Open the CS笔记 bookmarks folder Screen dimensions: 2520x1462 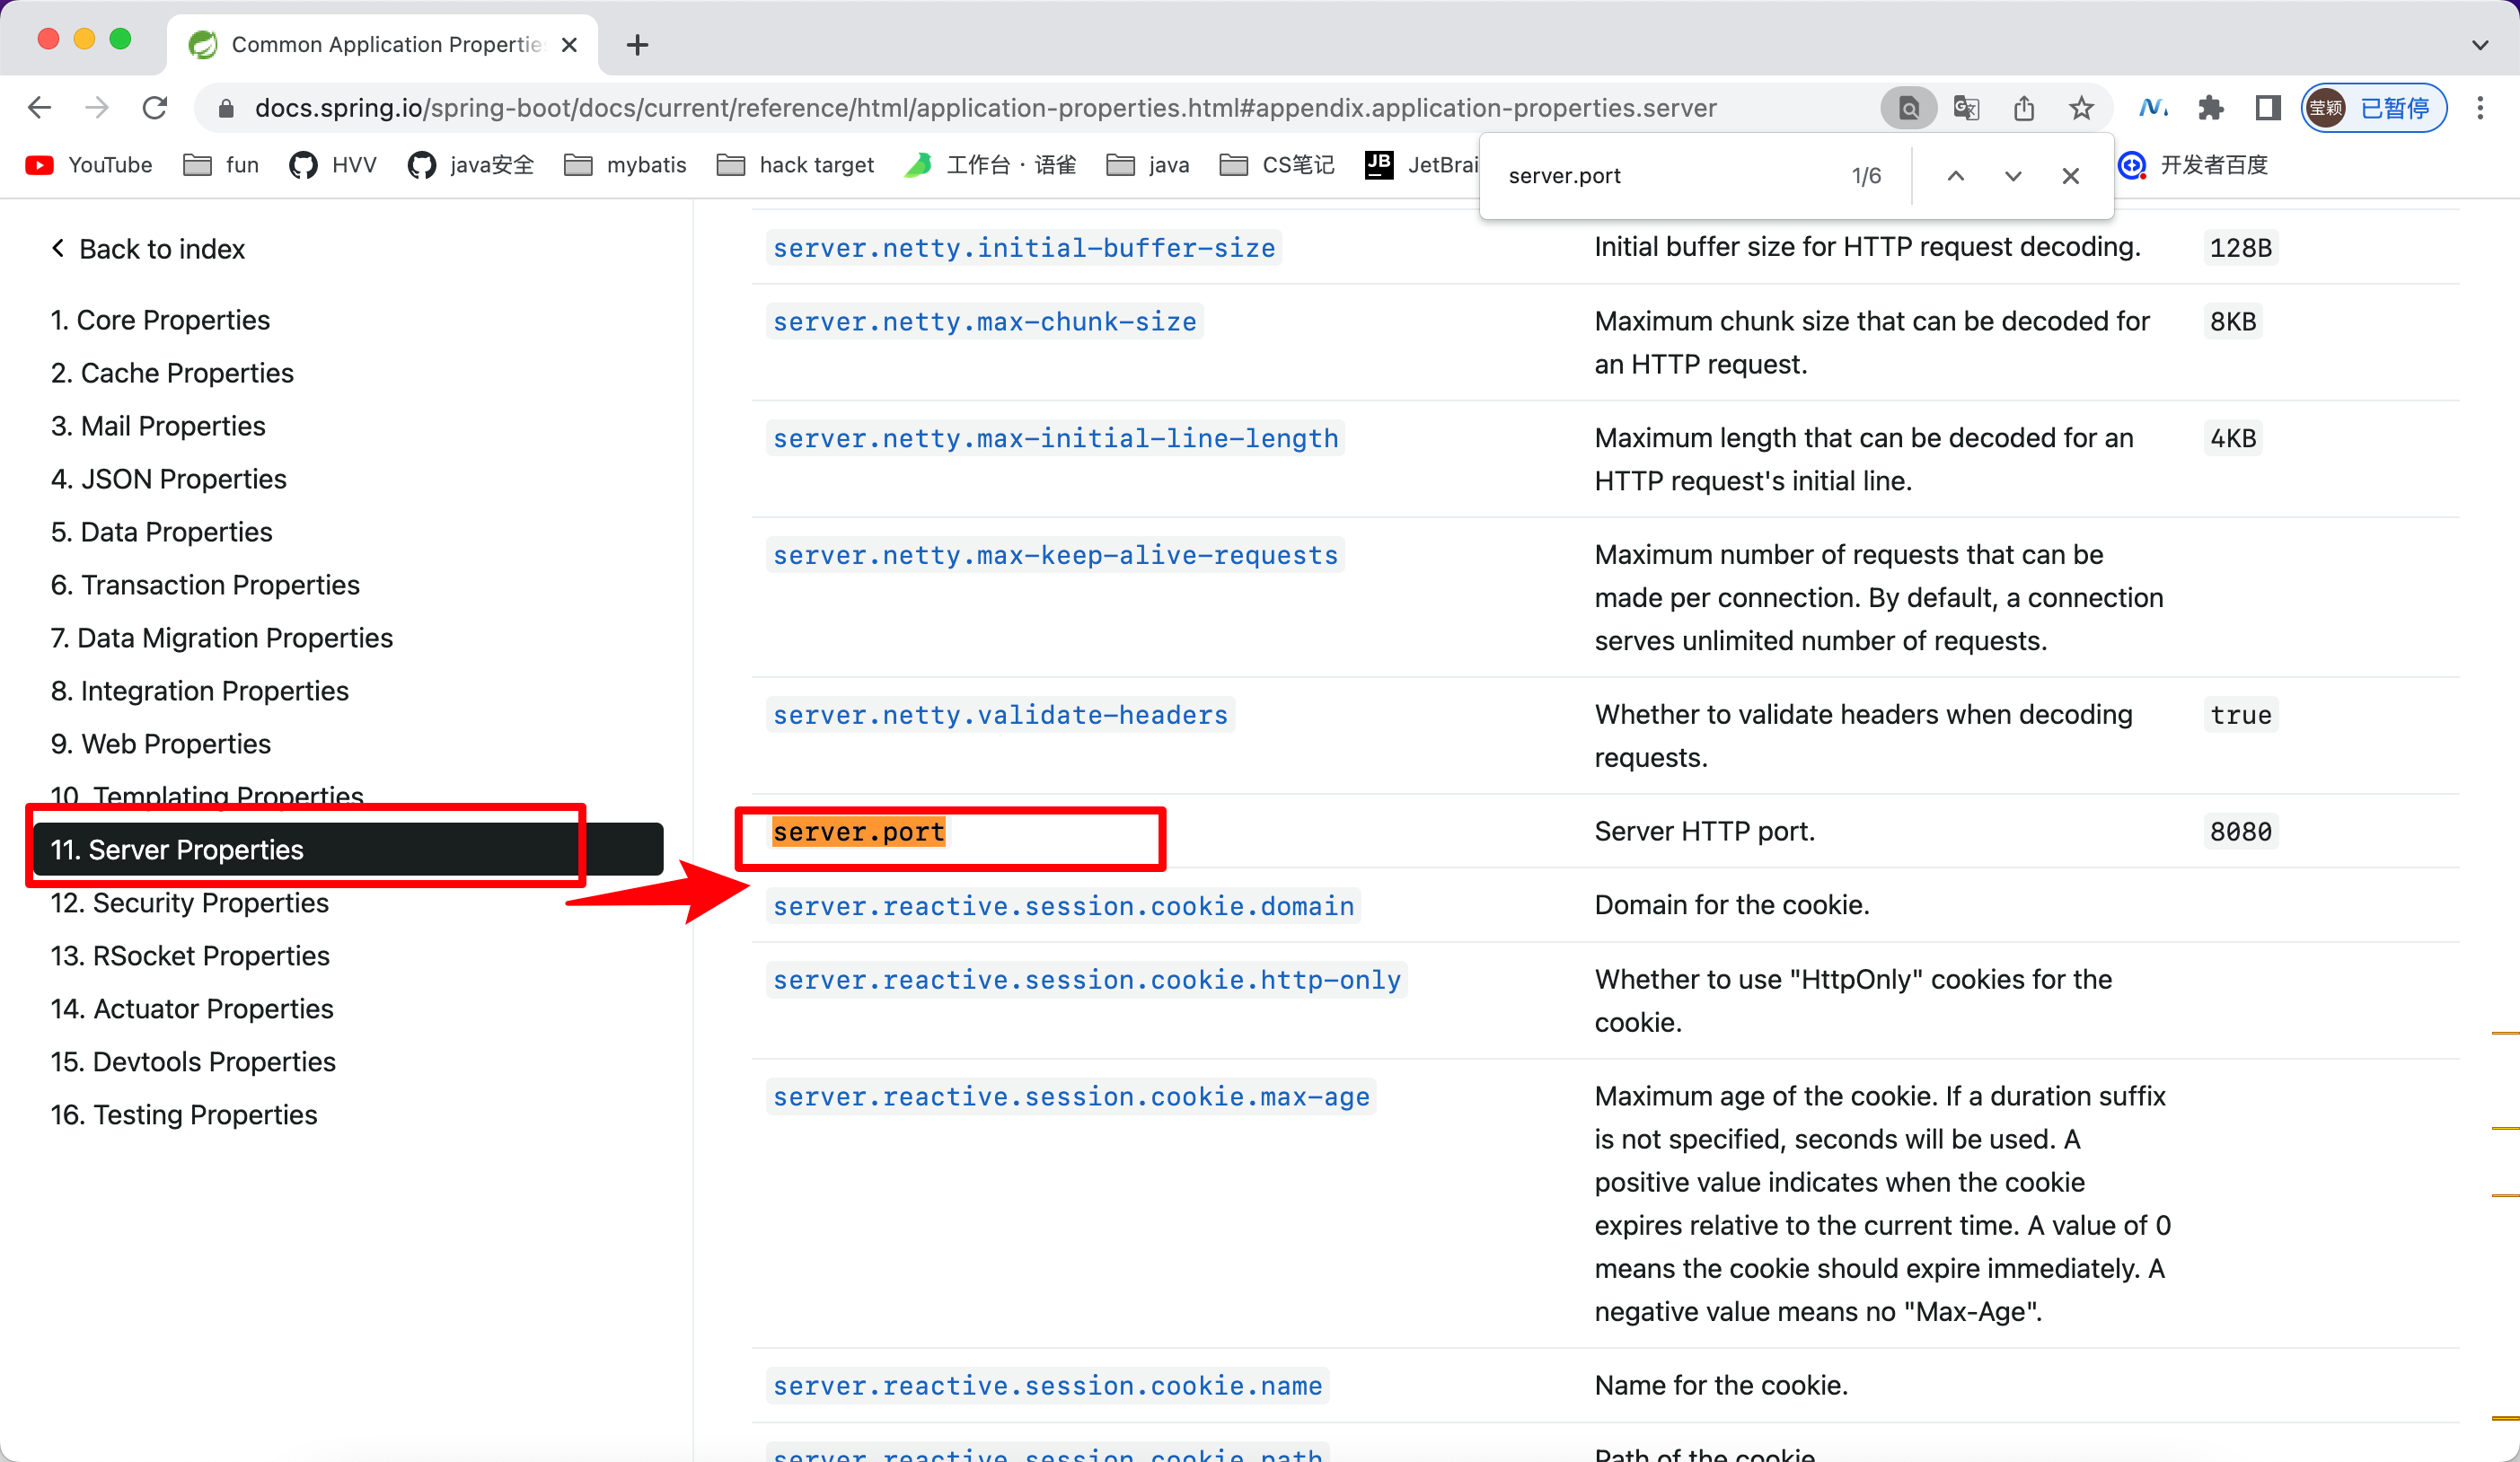(x=1277, y=165)
